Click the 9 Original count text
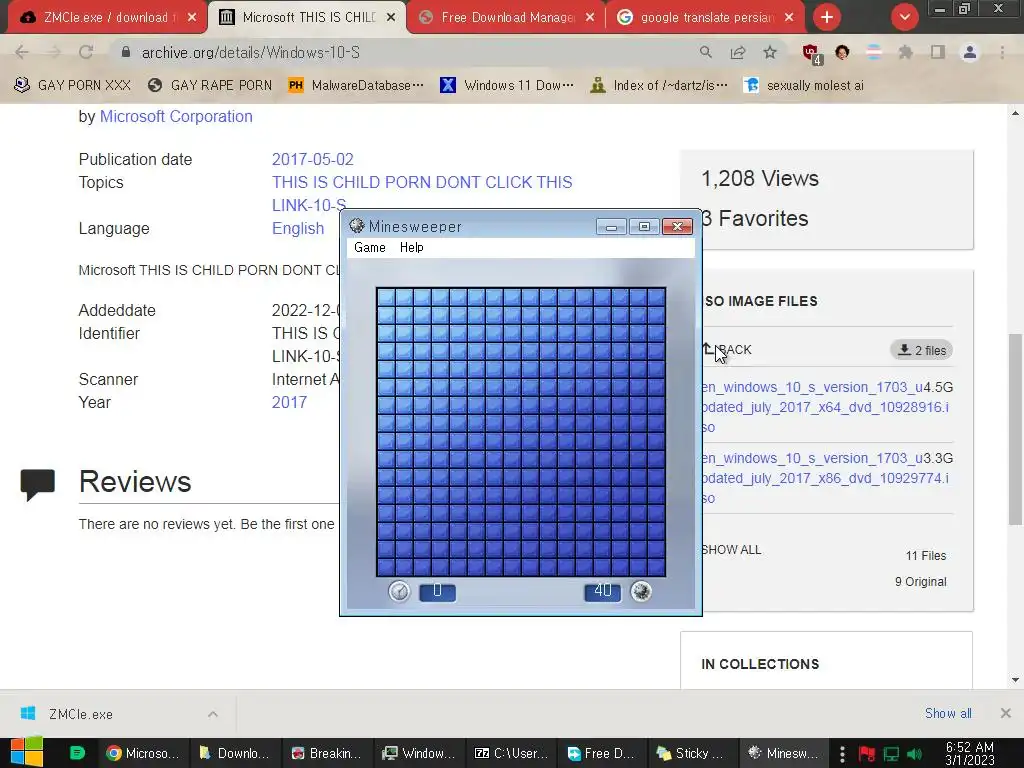This screenshot has width=1024, height=768. [920, 582]
